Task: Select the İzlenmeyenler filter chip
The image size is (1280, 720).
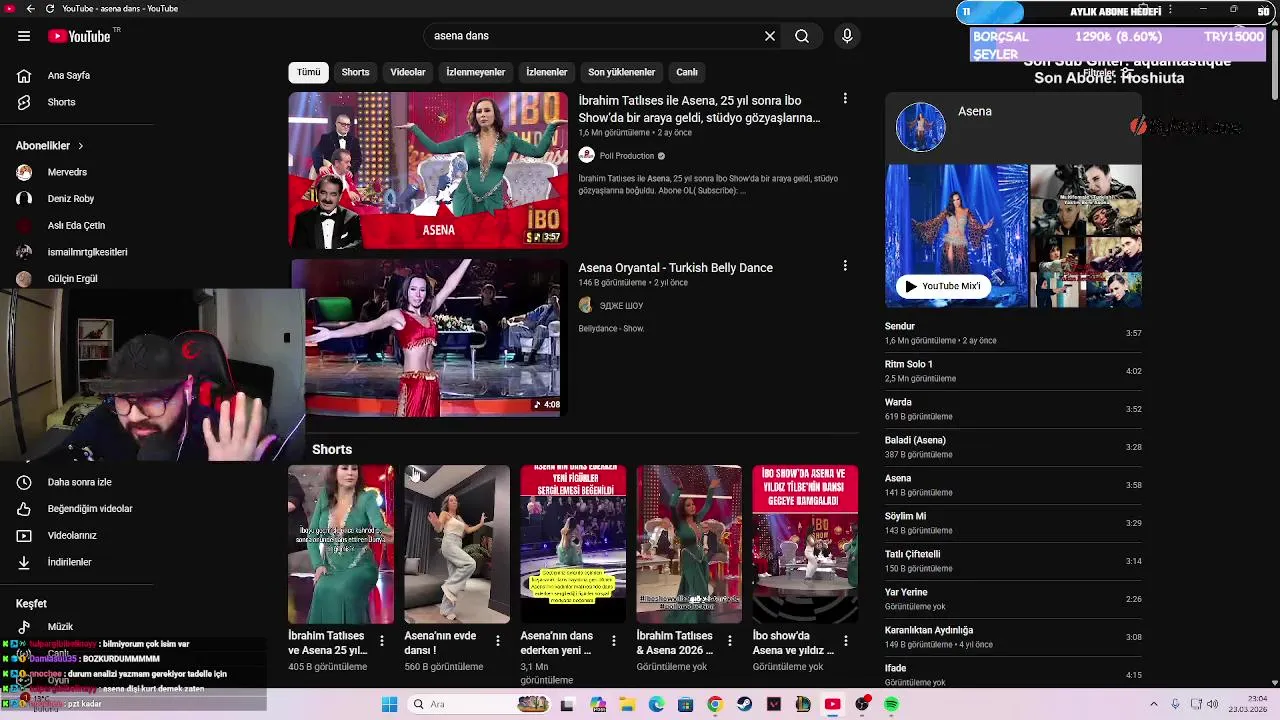Action: (476, 72)
